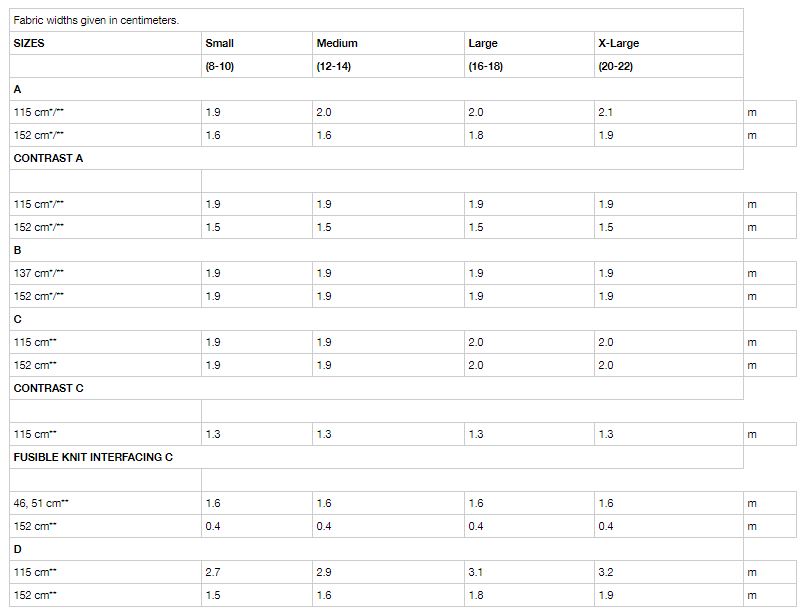Click the (20-22) size range cell
This screenshot has width=809, height=611.
click(x=616, y=67)
